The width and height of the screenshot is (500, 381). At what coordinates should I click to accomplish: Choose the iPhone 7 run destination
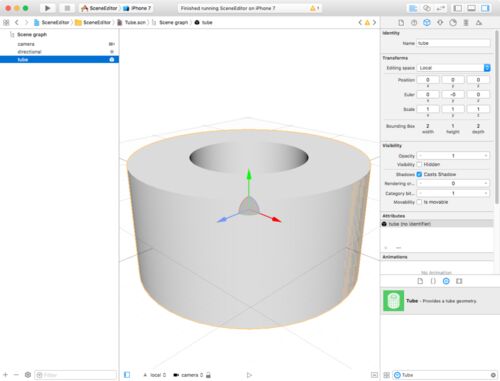[137, 8]
